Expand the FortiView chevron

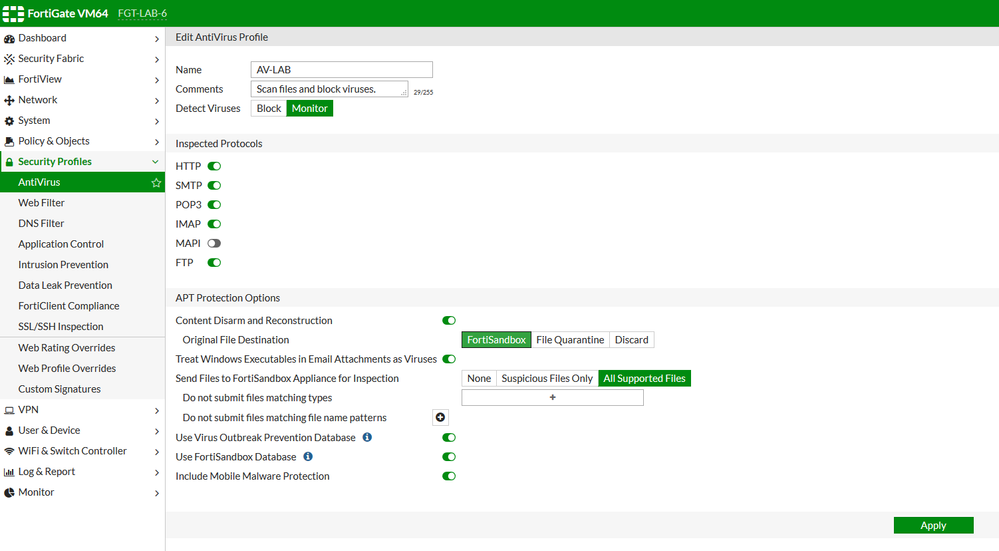click(157, 80)
